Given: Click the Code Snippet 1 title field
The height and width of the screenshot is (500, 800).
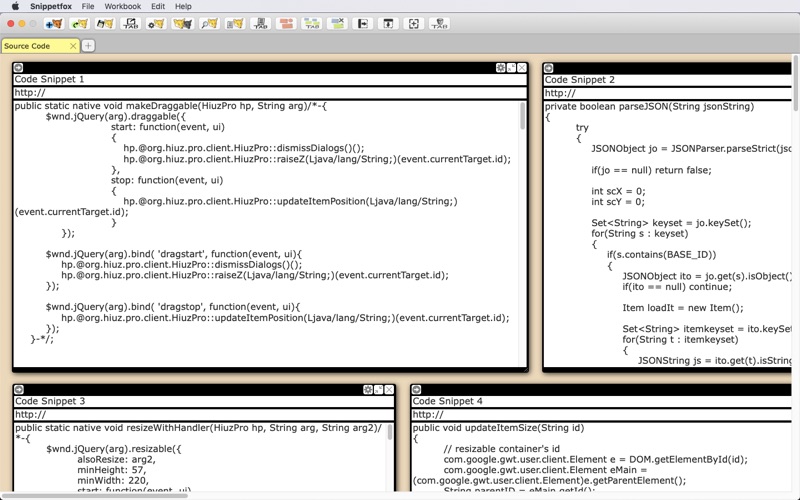Looking at the screenshot, I should [270, 79].
